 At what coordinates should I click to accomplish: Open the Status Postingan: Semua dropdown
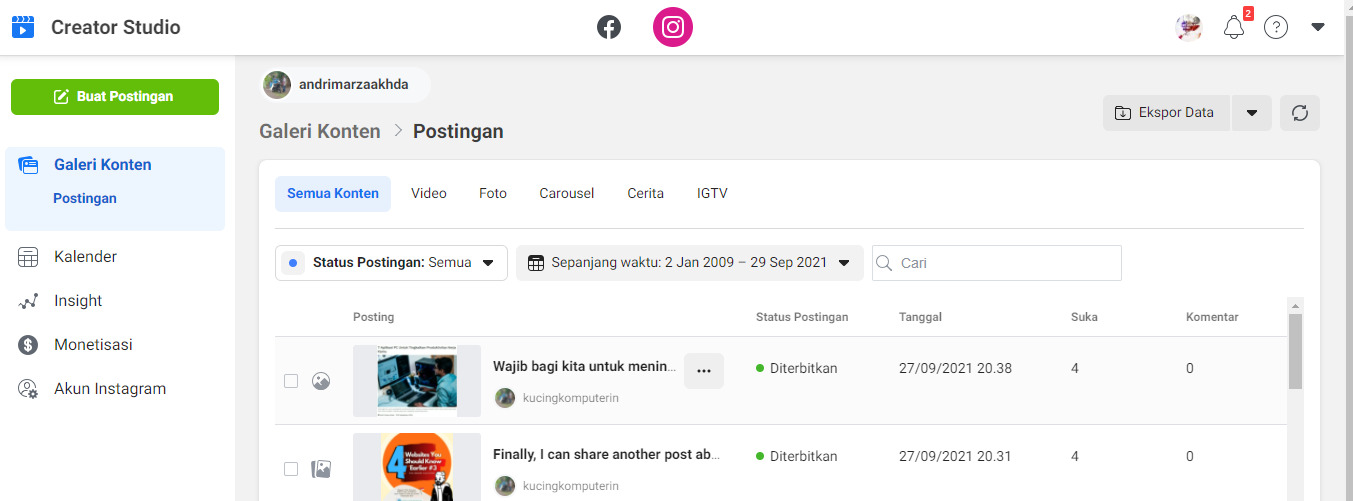[x=391, y=263]
